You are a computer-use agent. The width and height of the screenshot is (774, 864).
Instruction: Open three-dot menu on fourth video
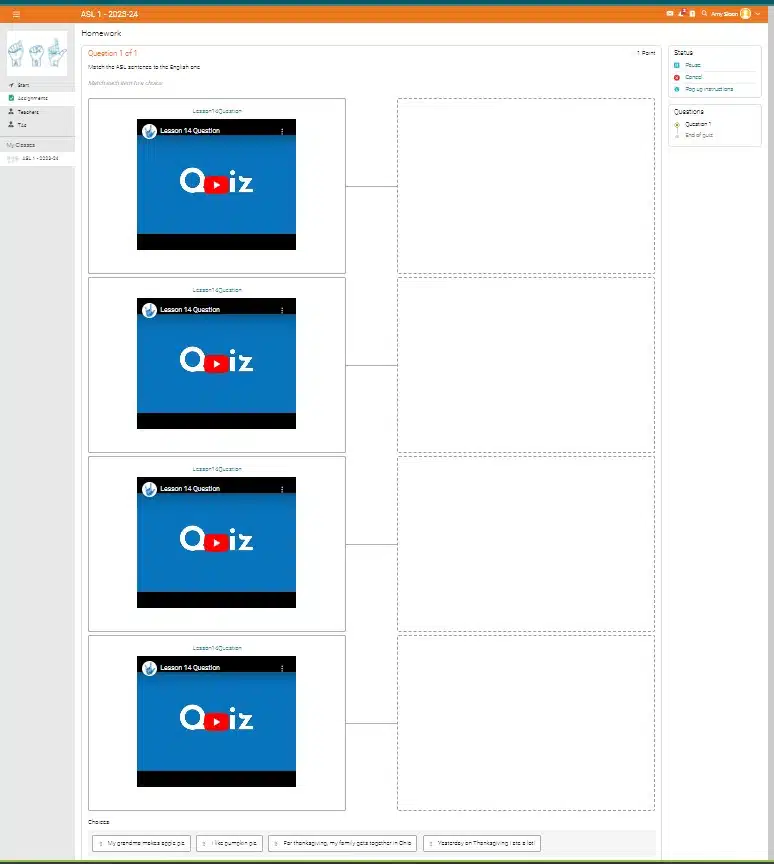[x=282, y=668]
